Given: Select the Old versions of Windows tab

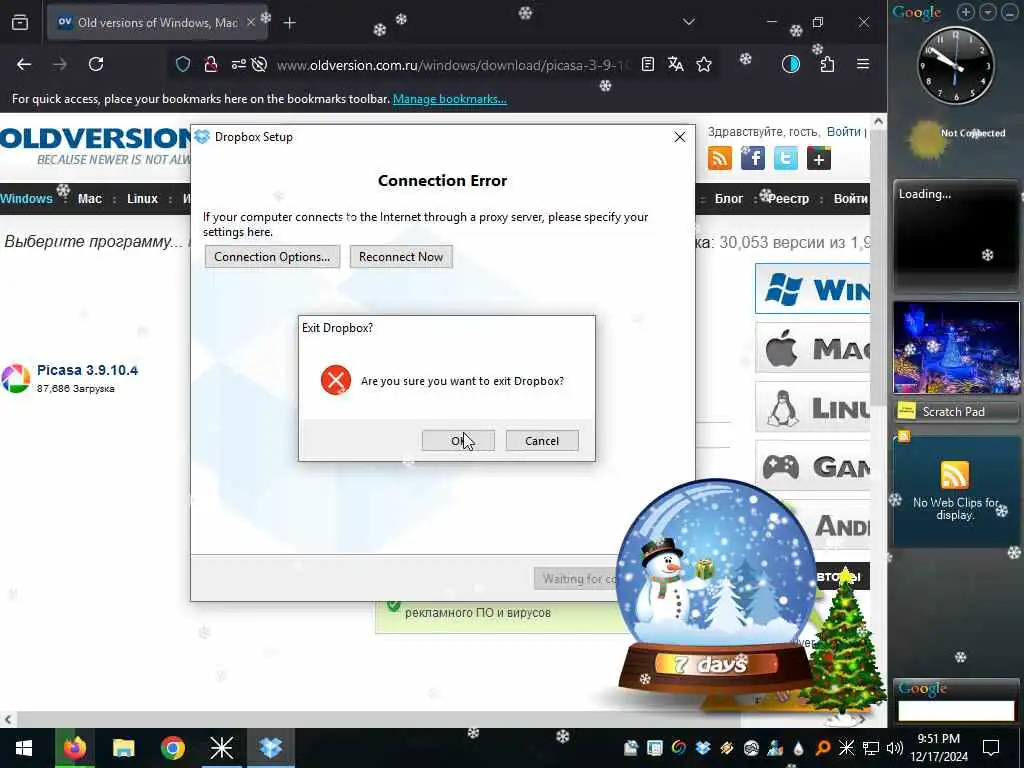Looking at the screenshot, I should pyautogui.click(x=157, y=23).
